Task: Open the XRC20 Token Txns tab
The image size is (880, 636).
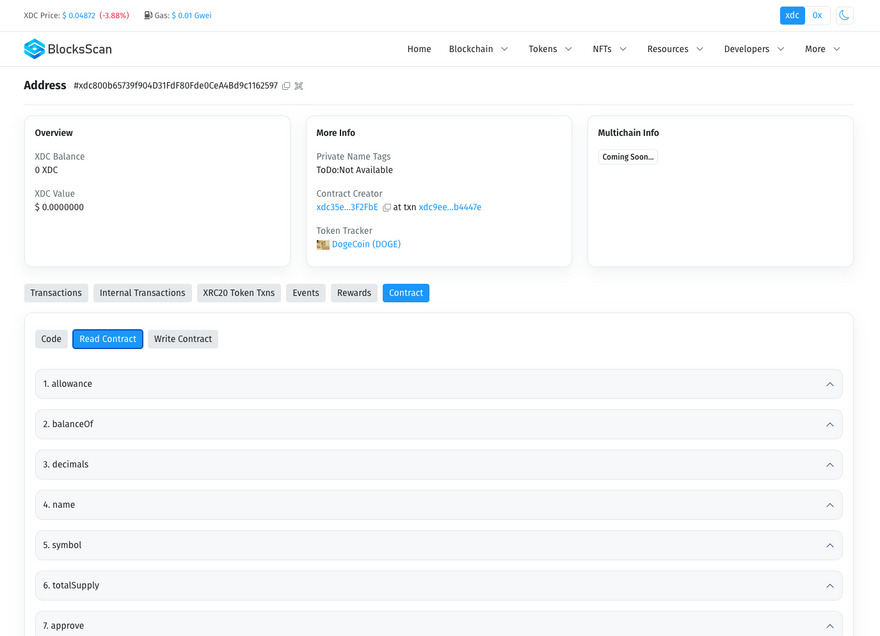Action: (x=239, y=293)
